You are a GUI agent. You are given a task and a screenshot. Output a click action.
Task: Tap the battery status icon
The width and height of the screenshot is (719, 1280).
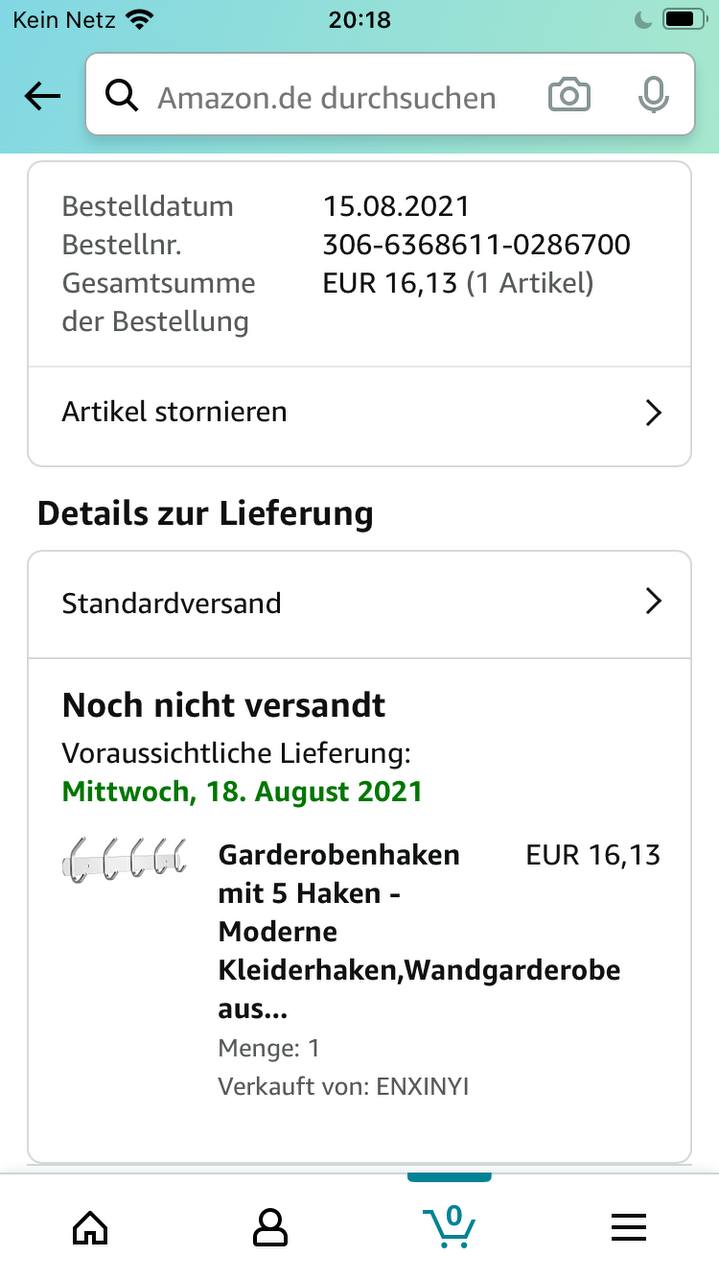683,19
